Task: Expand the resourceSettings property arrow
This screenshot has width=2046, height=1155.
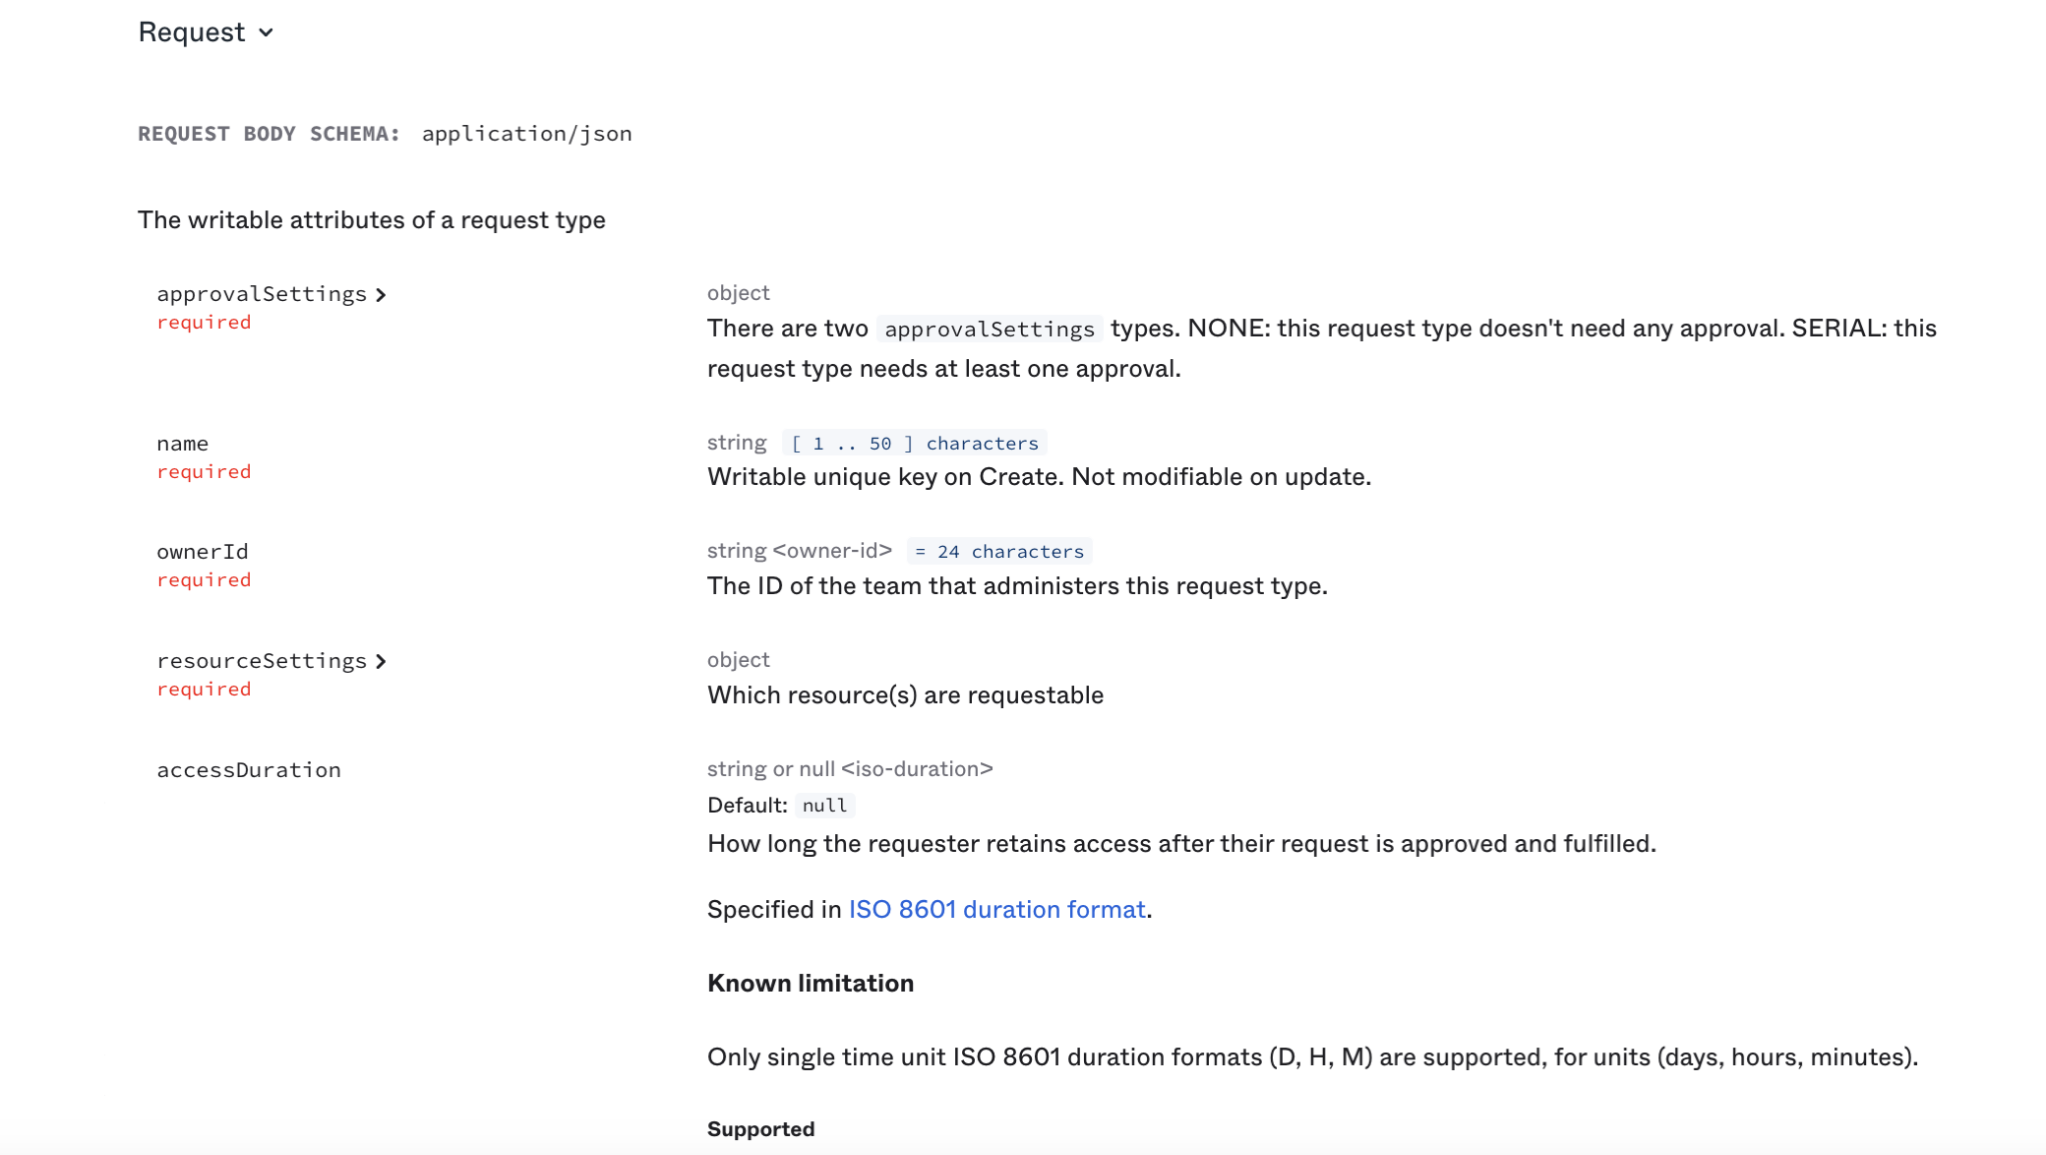Action: point(381,662)
